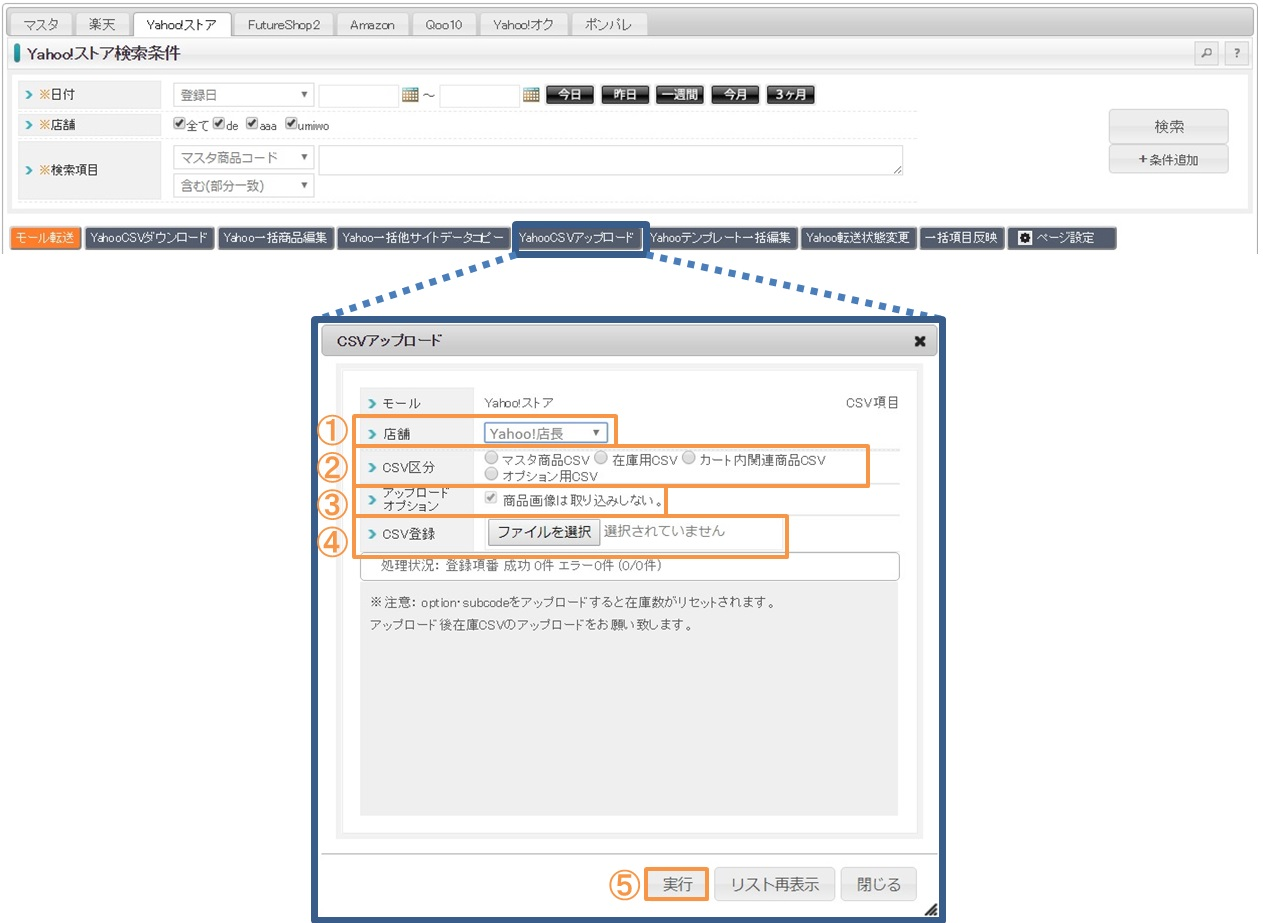This screenshot has height=923, width=1263.
Task: Close the CSVアップロード dialog with the X
Action: [920, 341]
